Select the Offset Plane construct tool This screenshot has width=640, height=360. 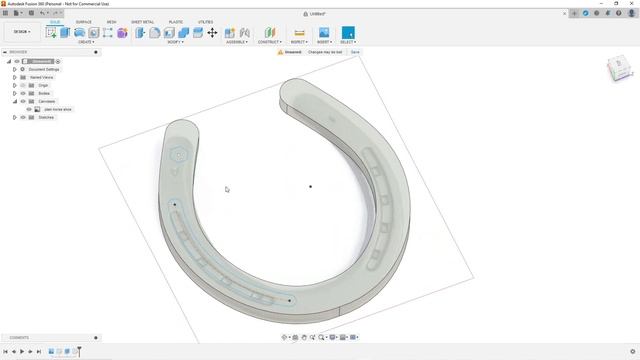tap(270, 33)
